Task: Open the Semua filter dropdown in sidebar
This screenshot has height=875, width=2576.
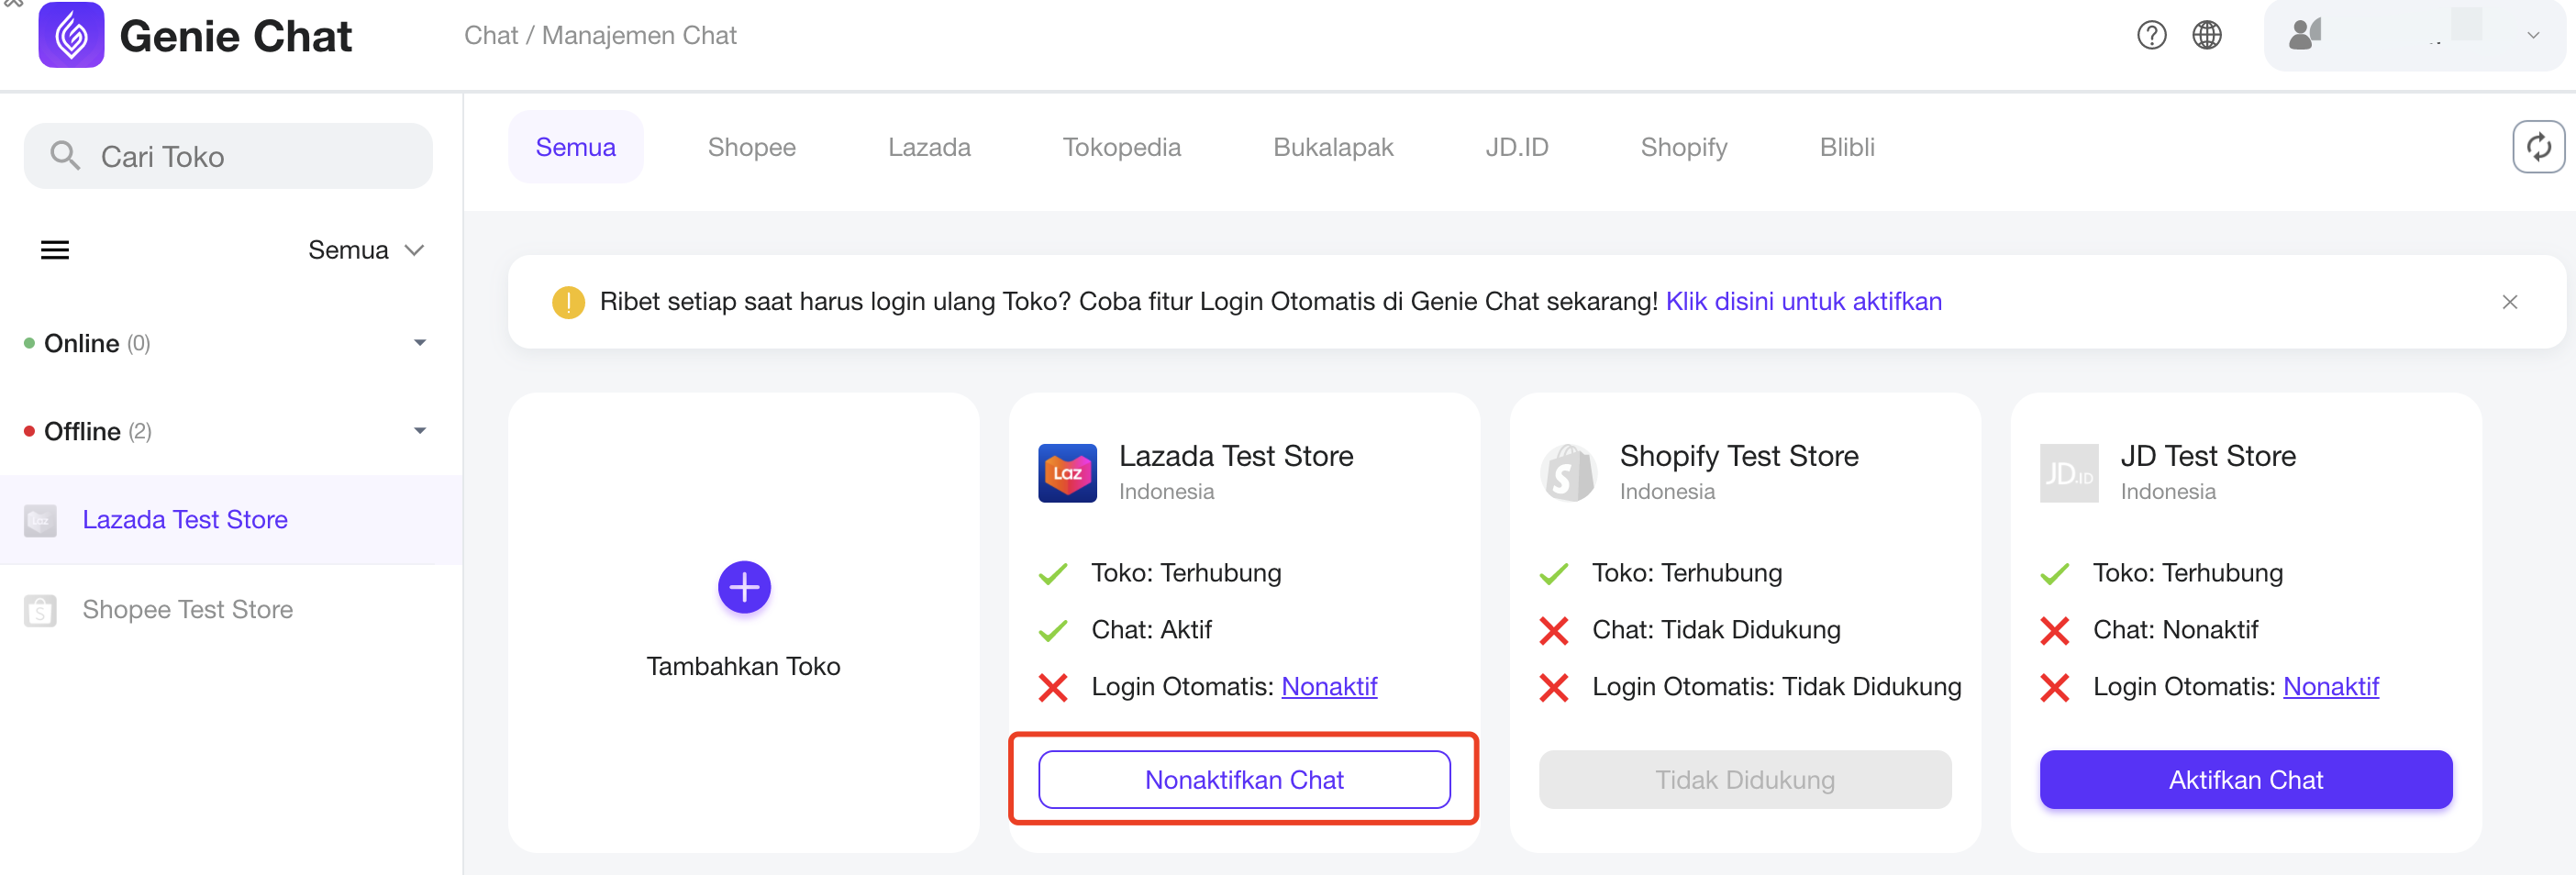Action: click(366, 250)
